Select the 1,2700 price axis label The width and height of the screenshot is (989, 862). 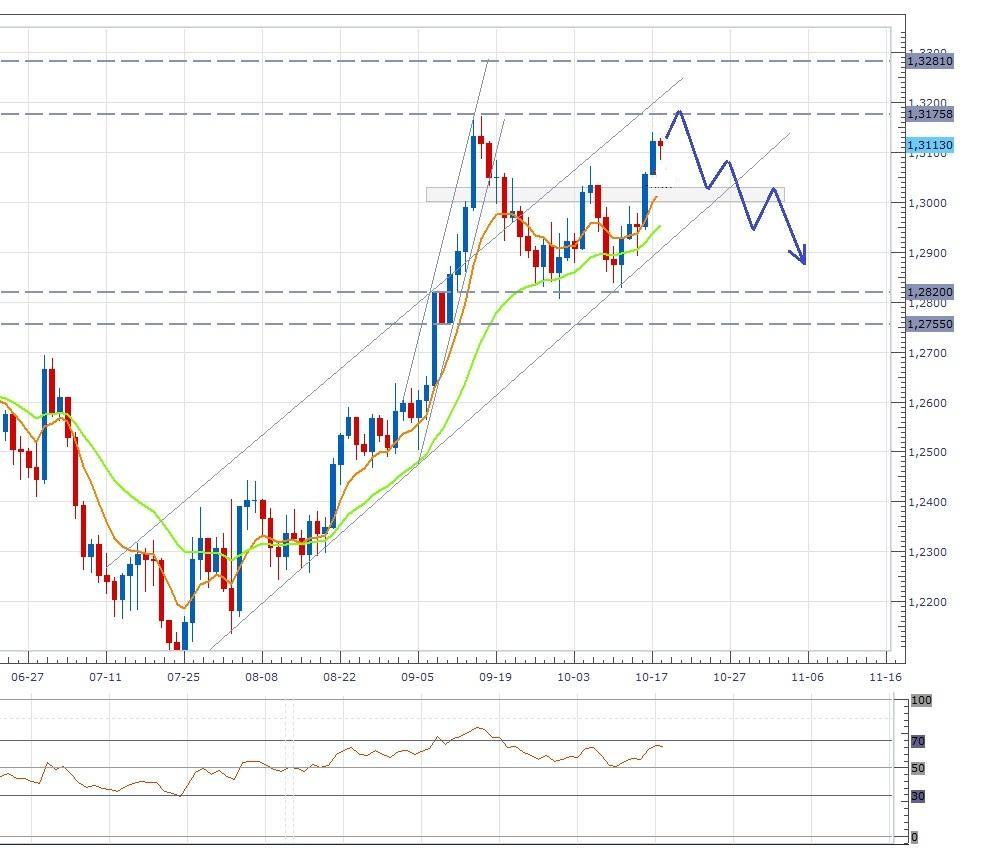(927, 353)
